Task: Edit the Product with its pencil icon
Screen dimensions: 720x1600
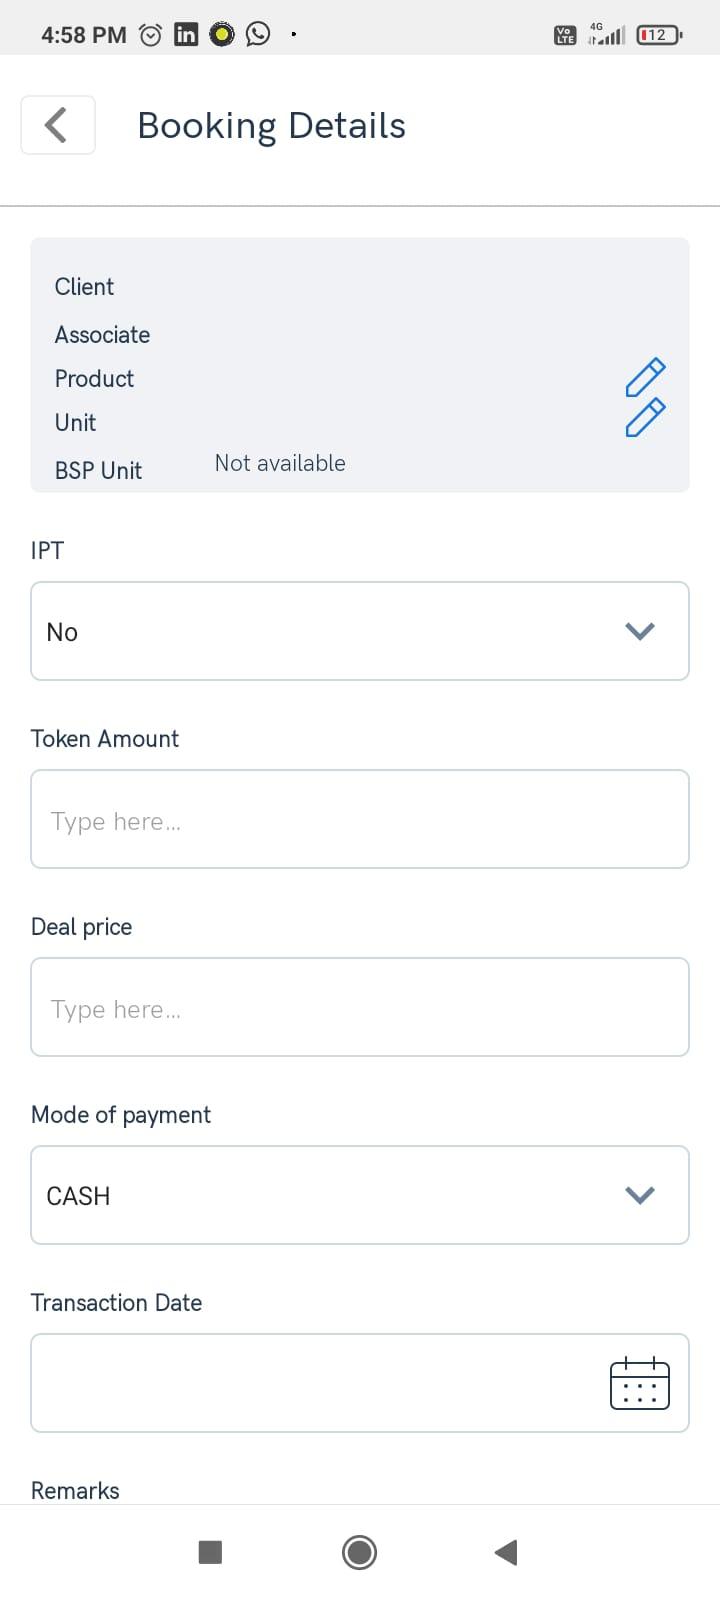Action: pyautogui.click(x=645, y=377)
